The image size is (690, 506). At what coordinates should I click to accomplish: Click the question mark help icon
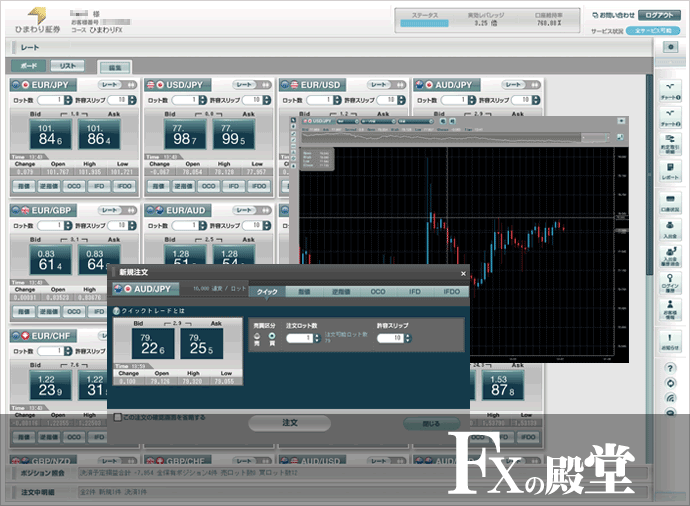point(670,368)
